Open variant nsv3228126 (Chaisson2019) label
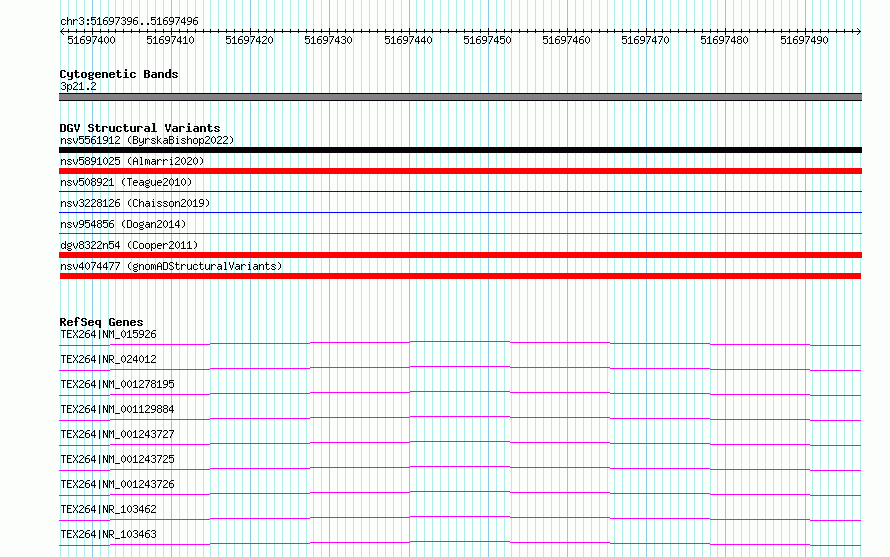This screenshot has height=557, width=890. pyautogui.click(x=135, y=203)
